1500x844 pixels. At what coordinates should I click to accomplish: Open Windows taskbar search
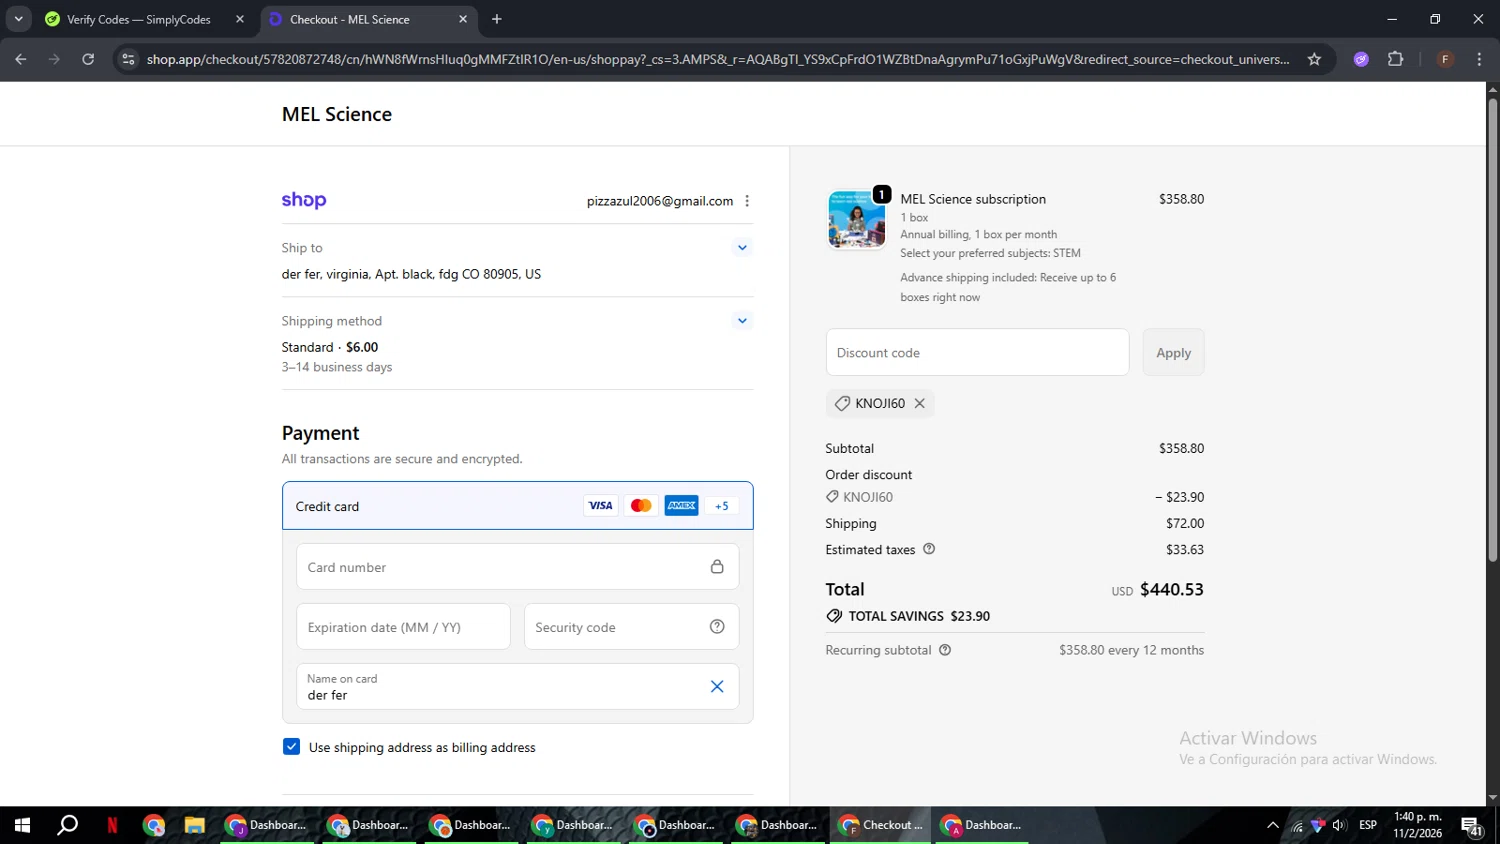click(x=67, y=825)
